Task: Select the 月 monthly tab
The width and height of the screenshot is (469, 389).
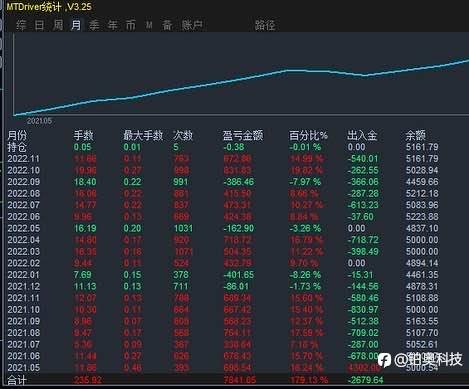Action: pyautogui.click(x=76, y=25)
